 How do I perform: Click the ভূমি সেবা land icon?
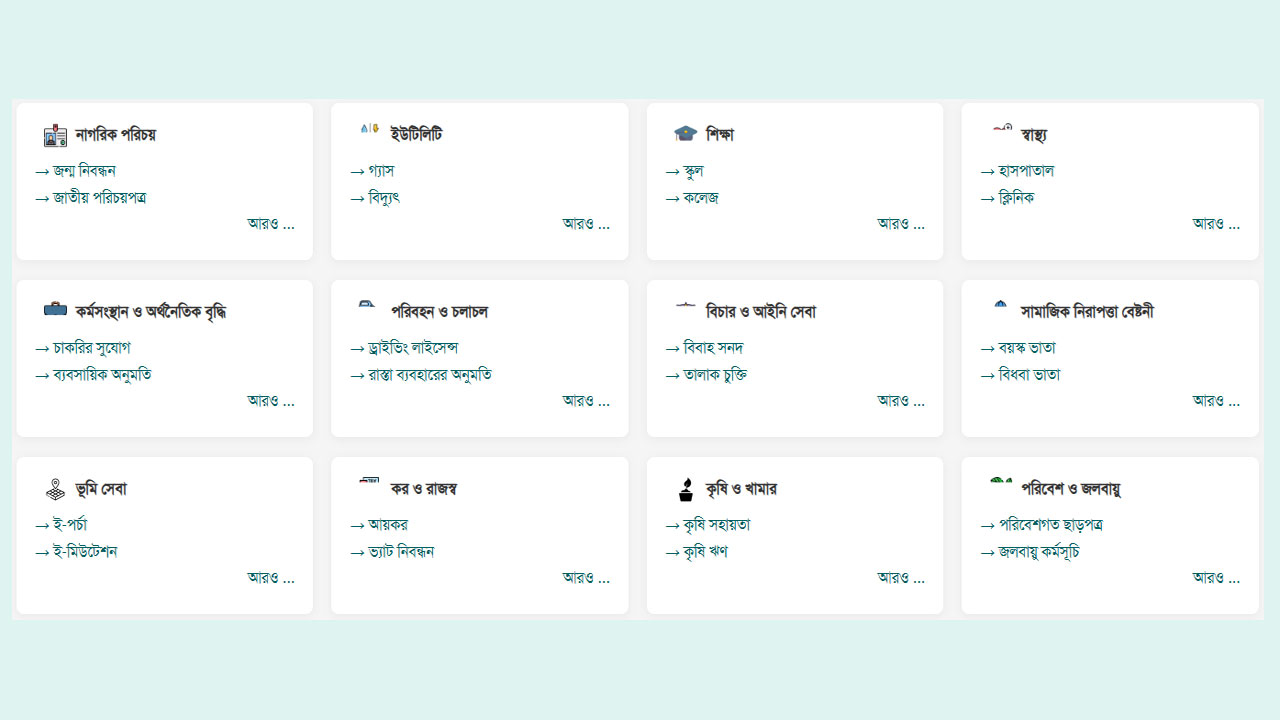click(55, 489)
